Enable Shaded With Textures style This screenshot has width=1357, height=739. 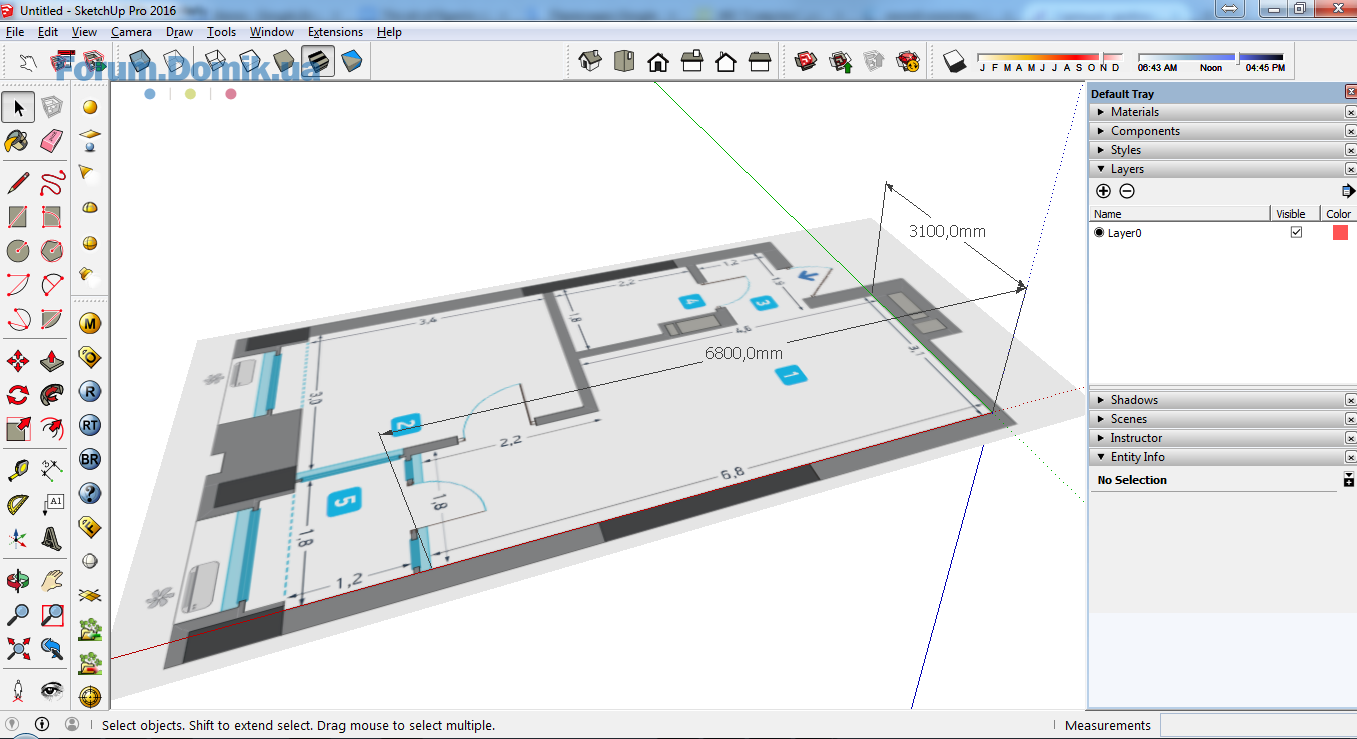click(x=318, y=61)
